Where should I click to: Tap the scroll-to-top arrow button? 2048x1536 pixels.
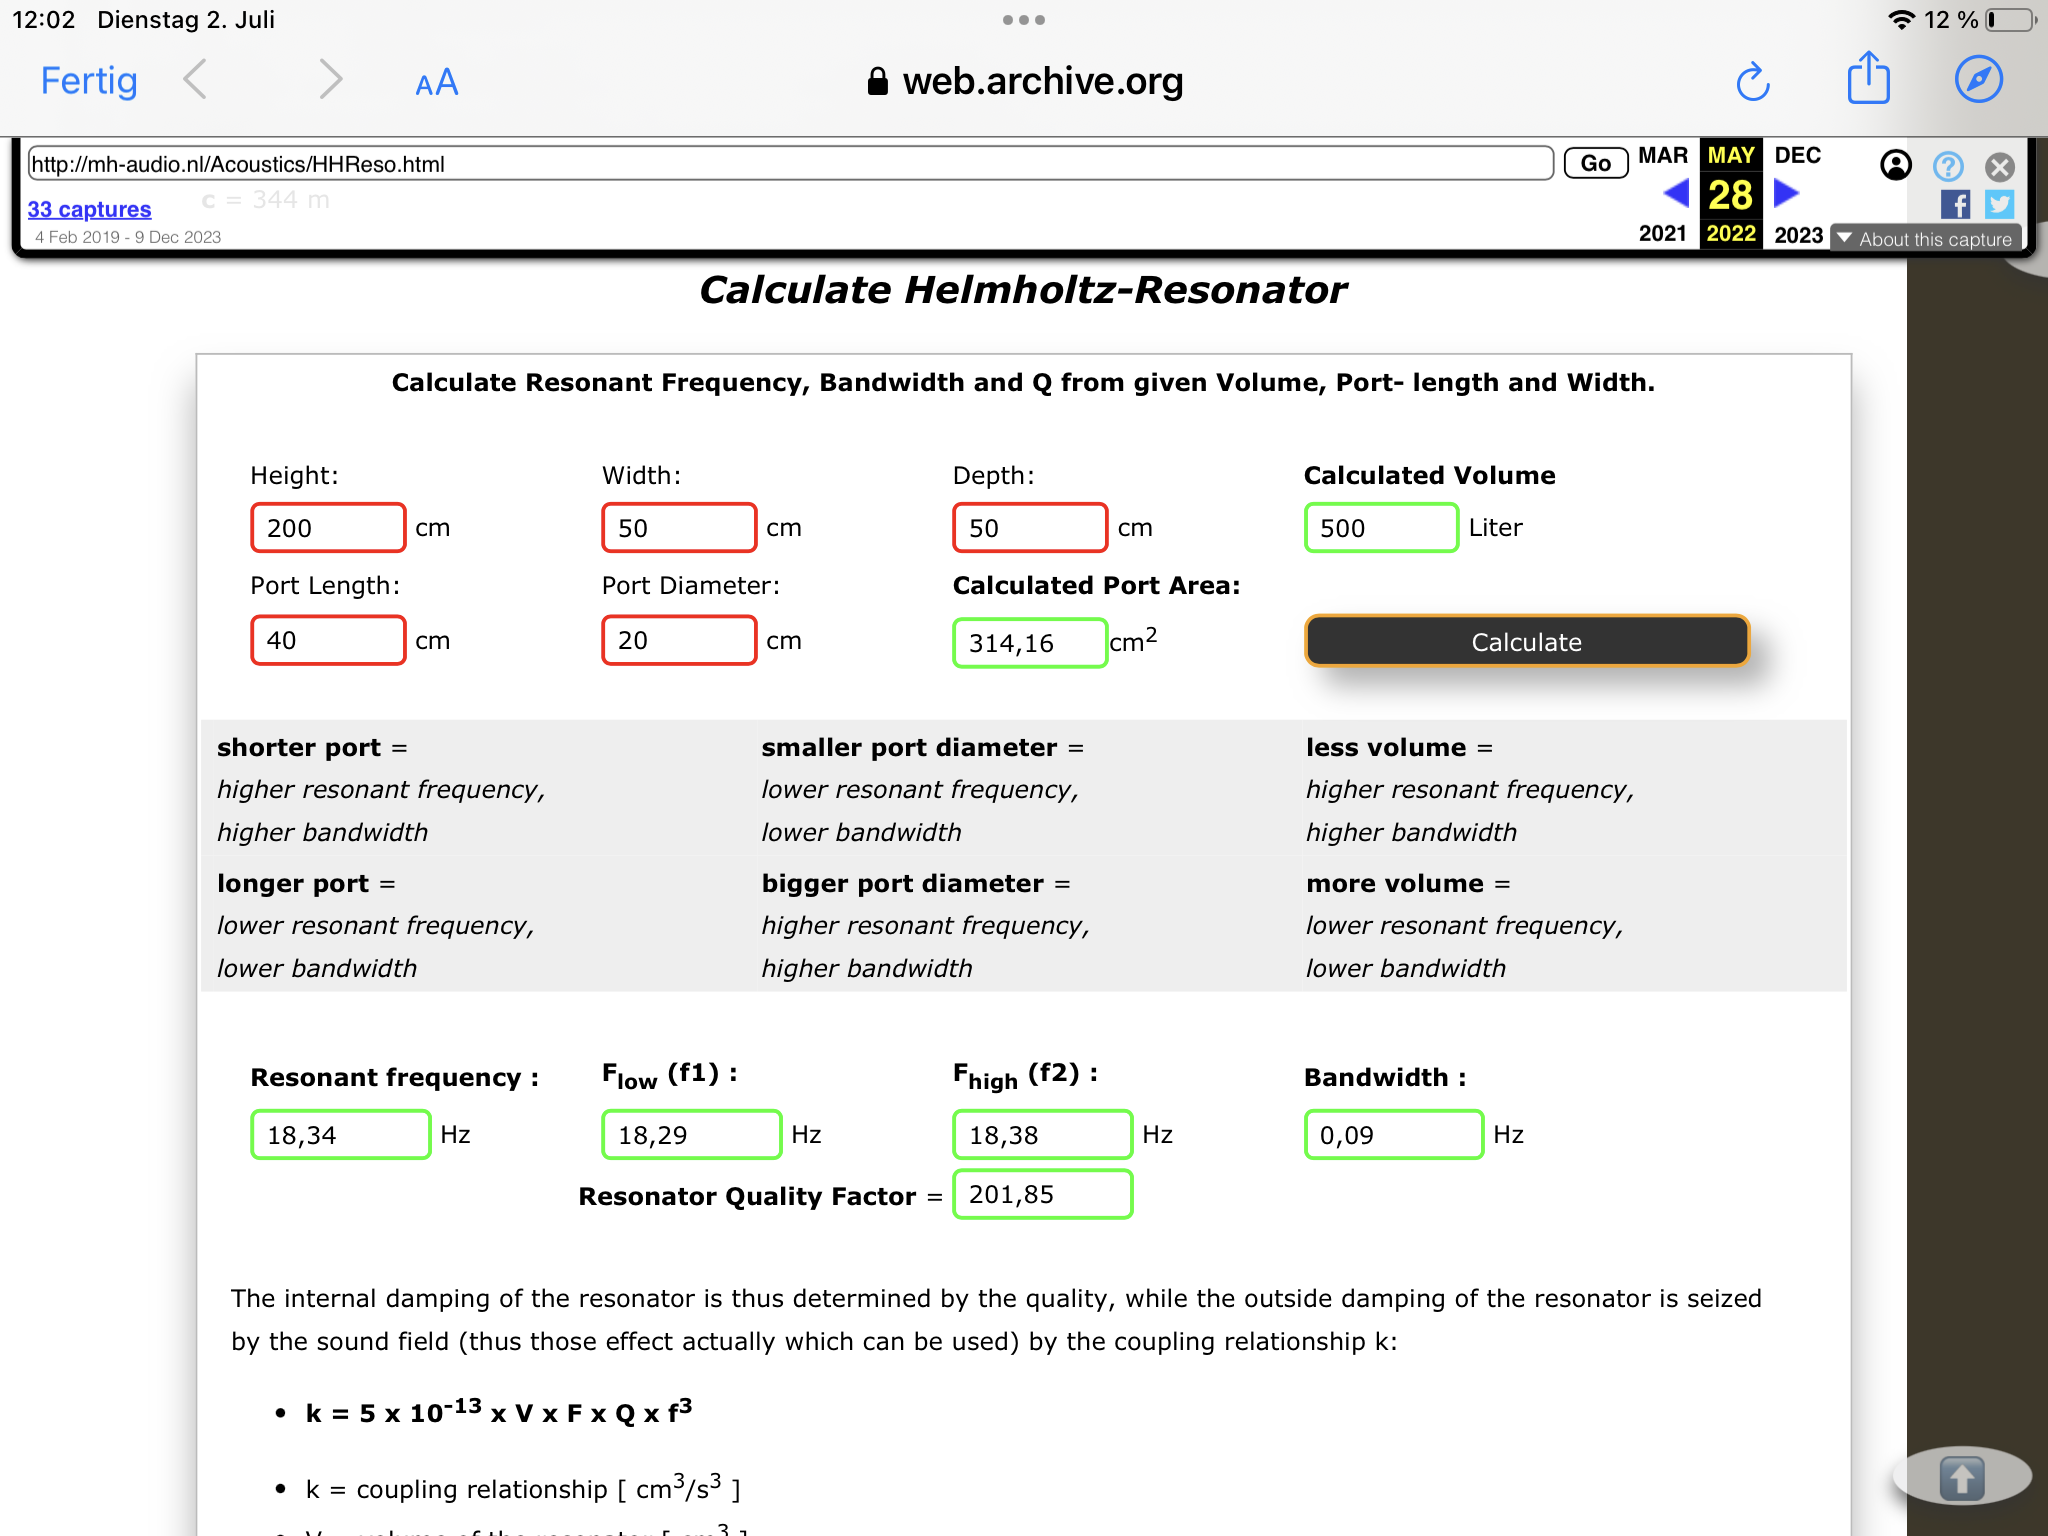point(1962,1477)
